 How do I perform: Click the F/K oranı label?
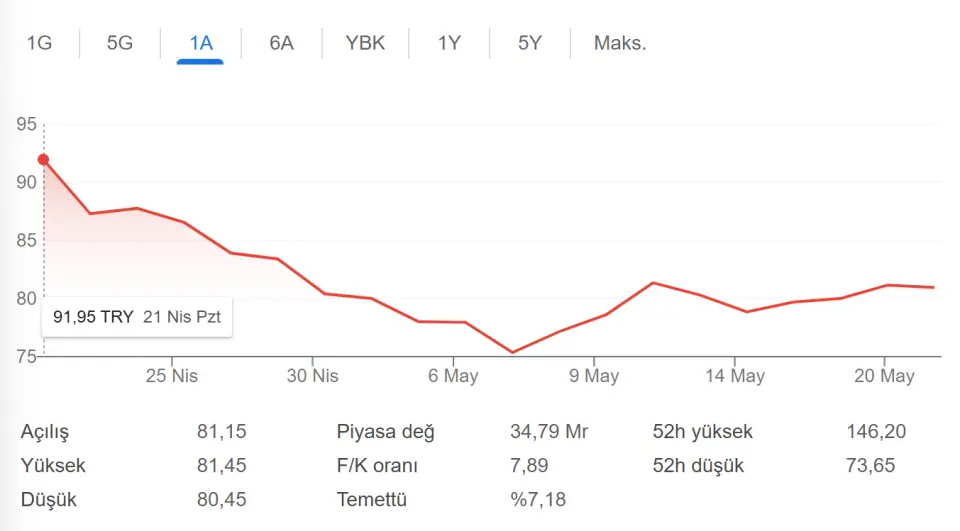click(x=377, y=465)
